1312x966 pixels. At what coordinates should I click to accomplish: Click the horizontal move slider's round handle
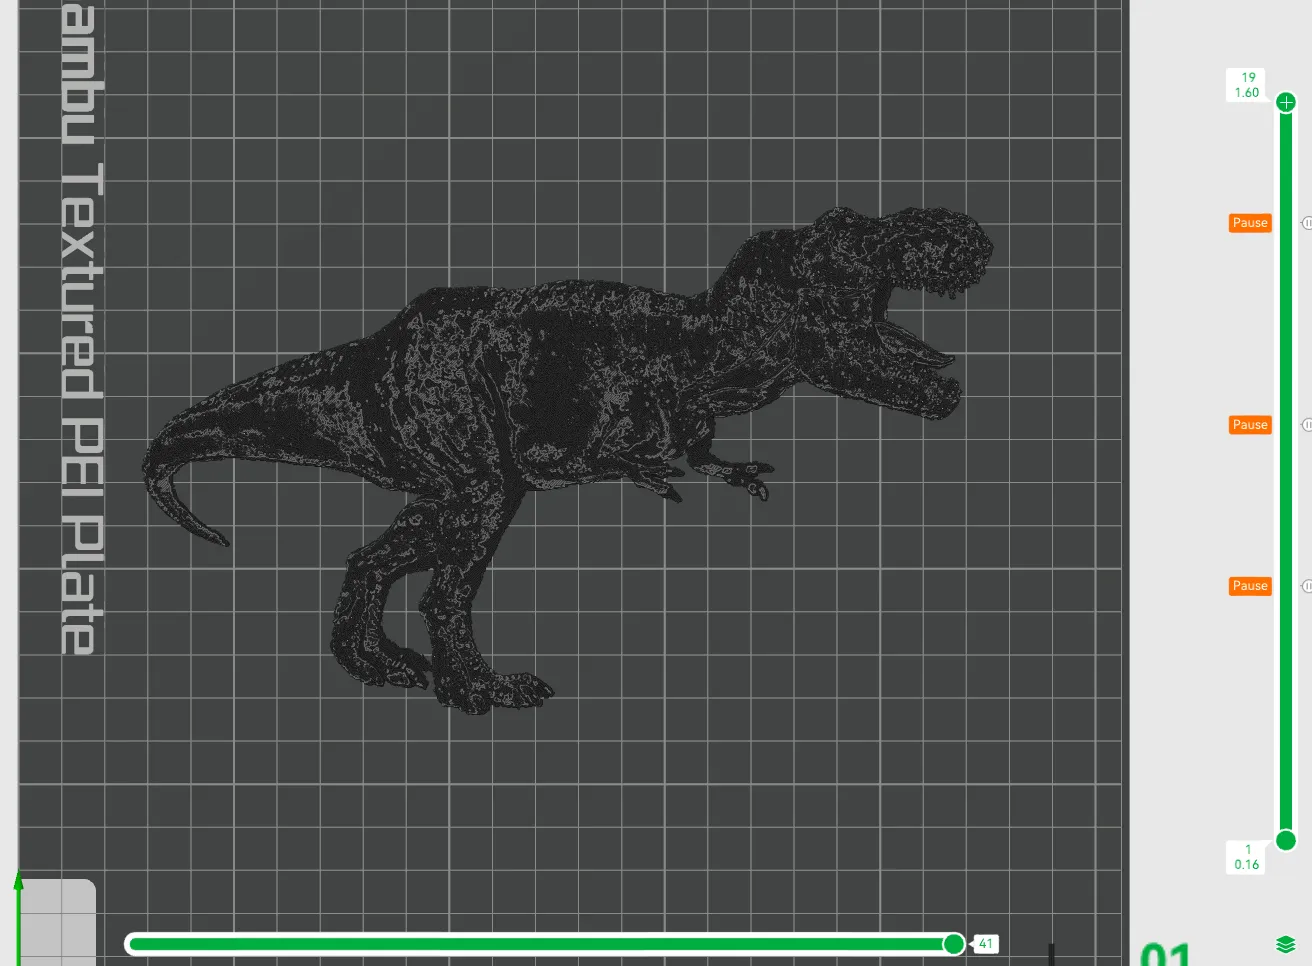click(954, 944)
